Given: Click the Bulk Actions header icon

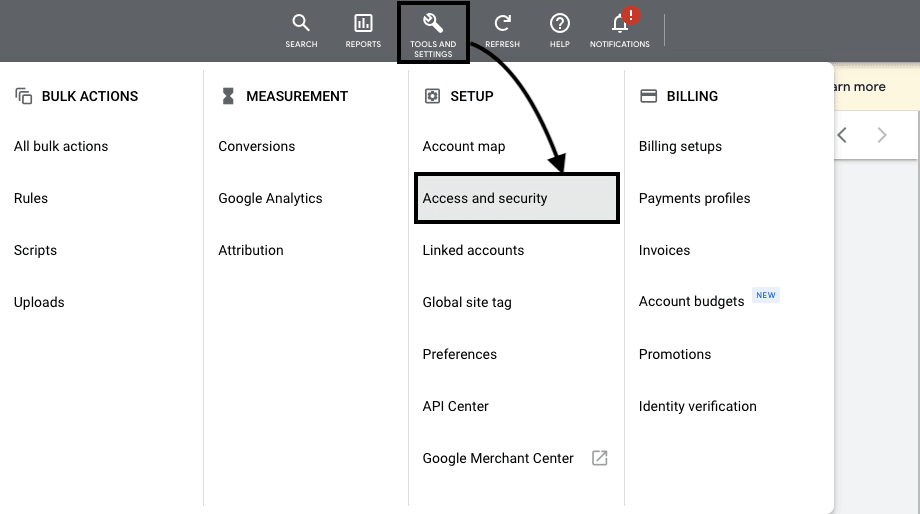Looking at the screenshot, I should (x=23, y=96).
